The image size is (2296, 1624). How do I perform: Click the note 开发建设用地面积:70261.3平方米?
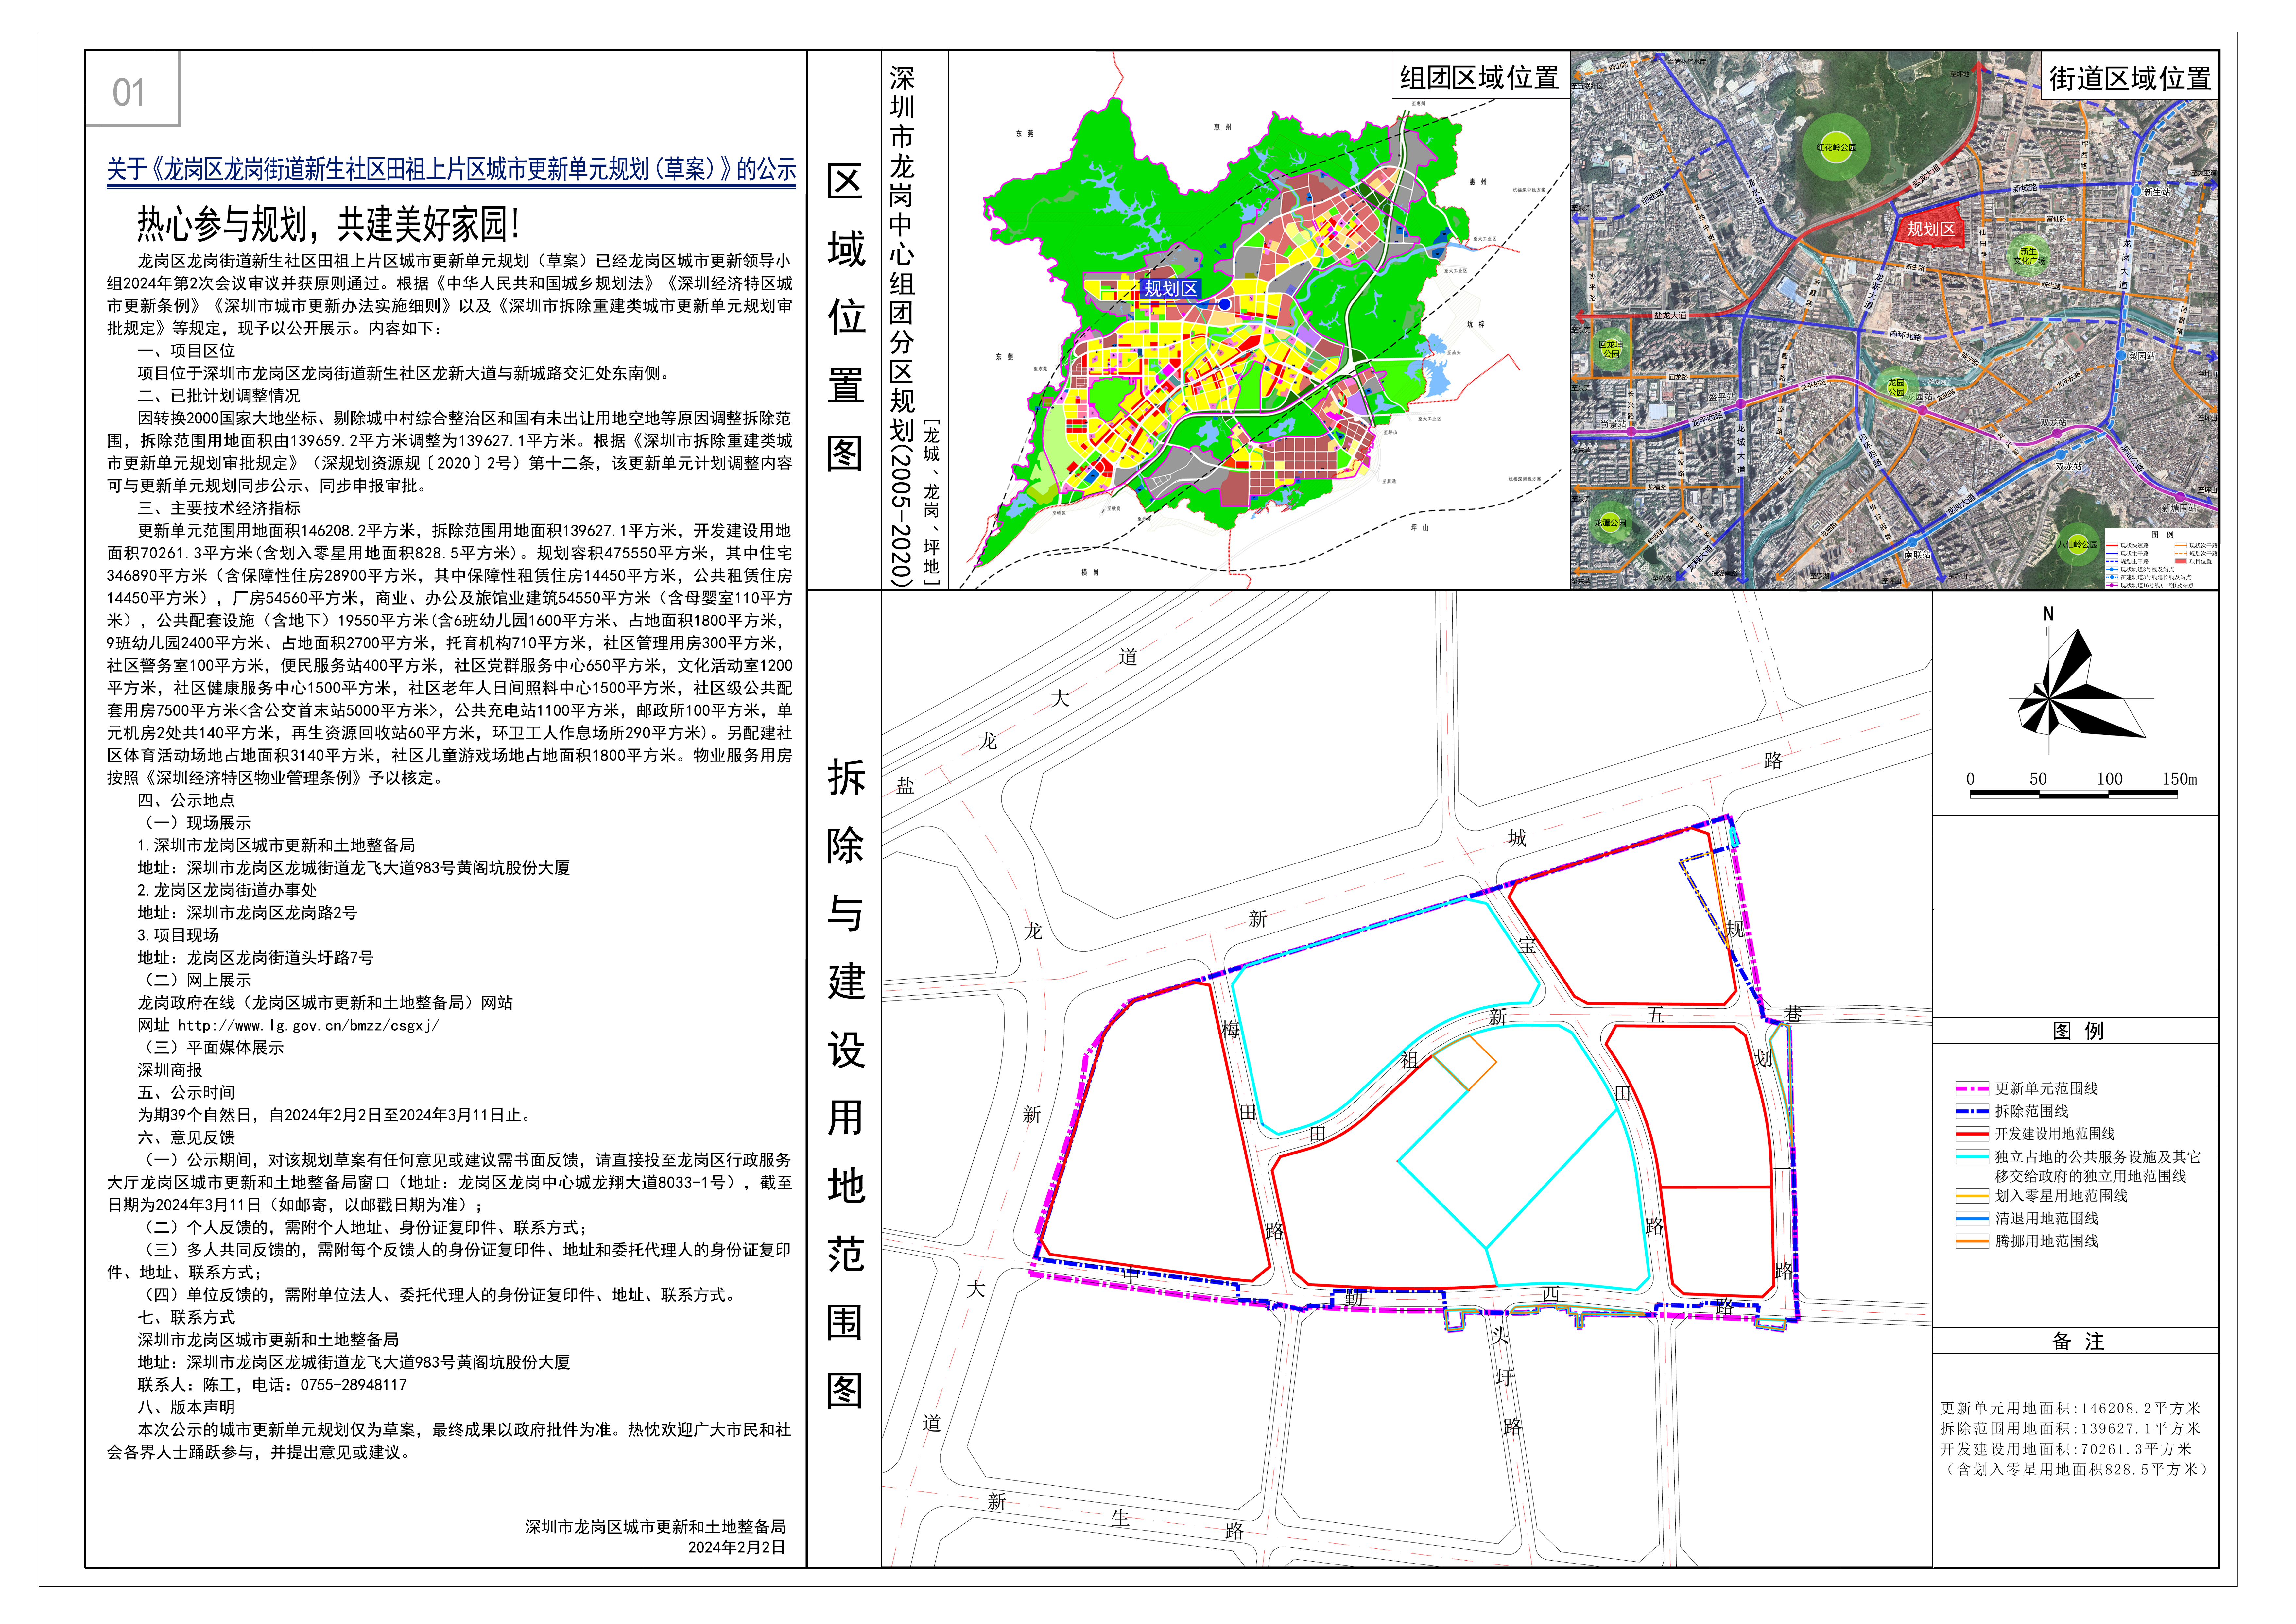tap(2066, 1449)
